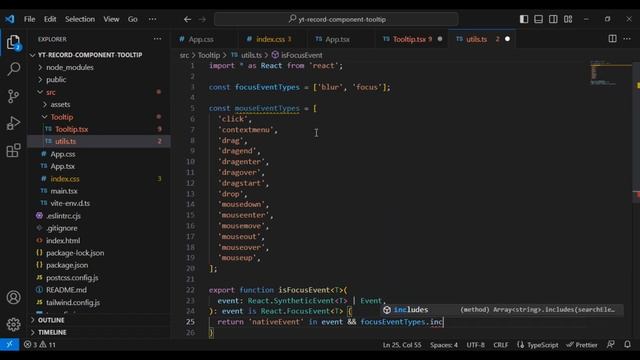Open Explorer Views and More Actions ellipsis

pyautogui.click(x=158, y=39)
